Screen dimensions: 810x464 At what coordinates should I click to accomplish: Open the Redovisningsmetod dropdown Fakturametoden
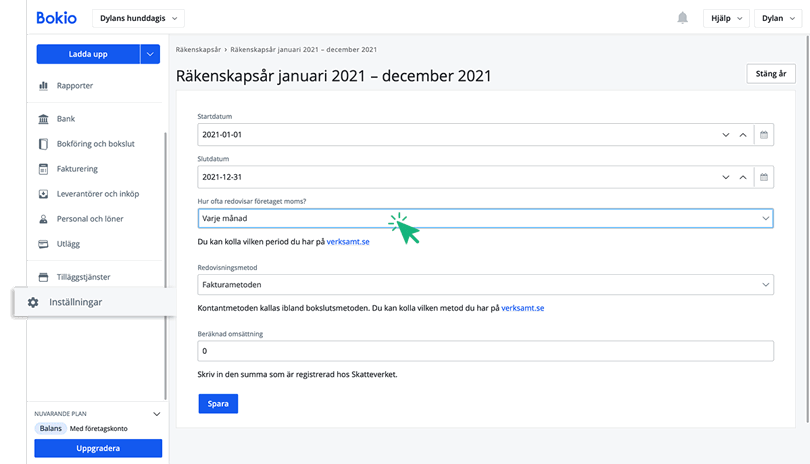(485, 285)
